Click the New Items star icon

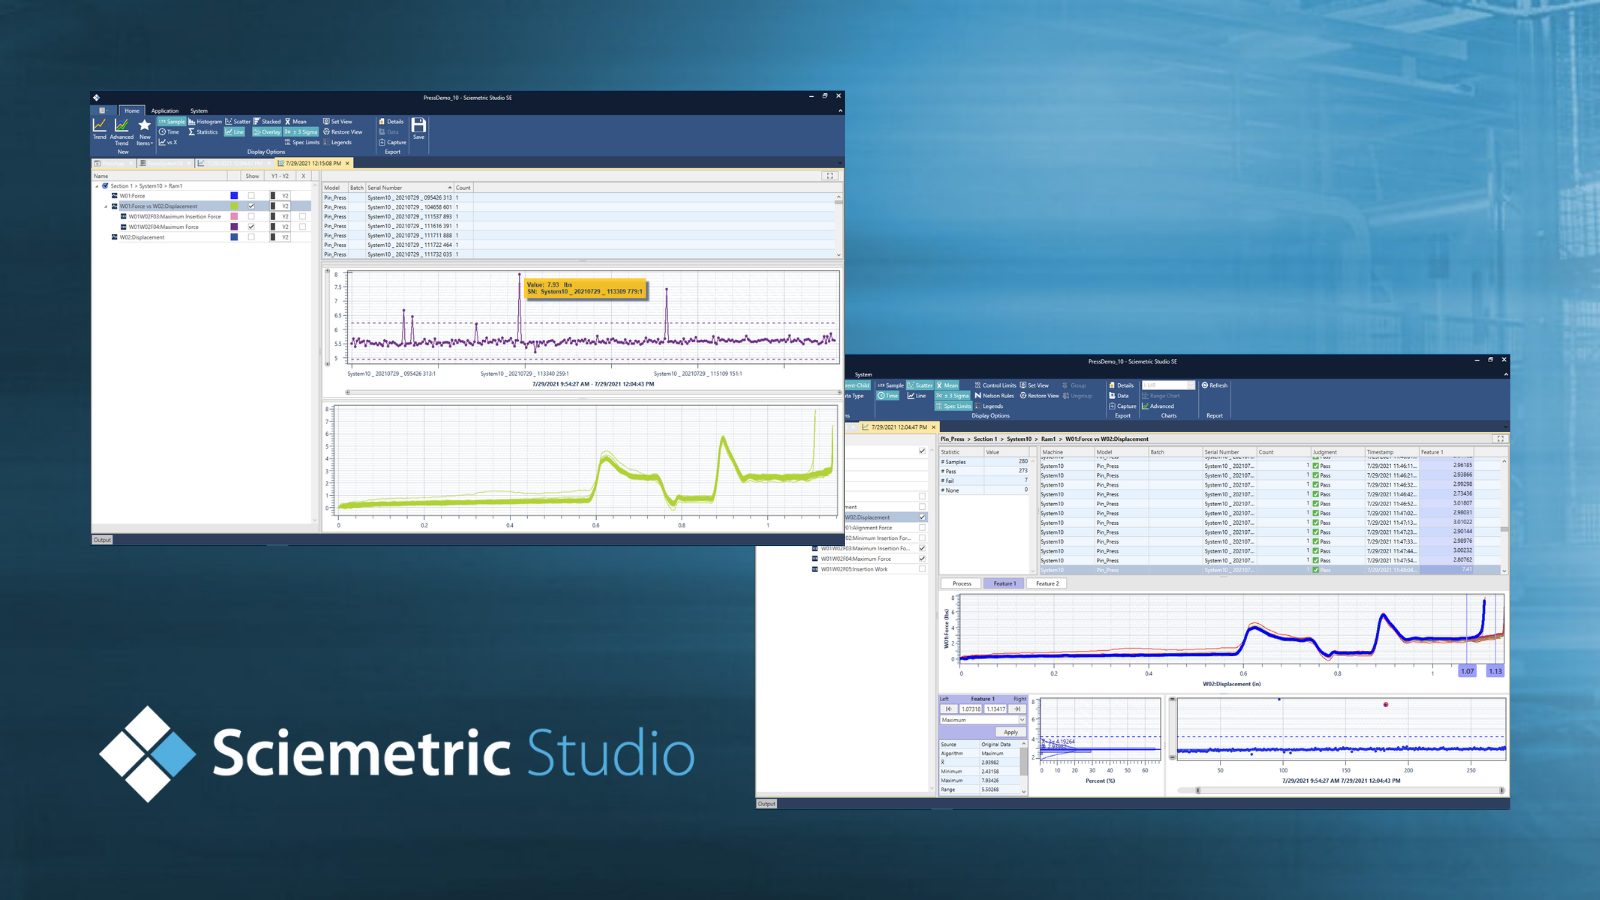pyautogui.click(x=144, y=126)
